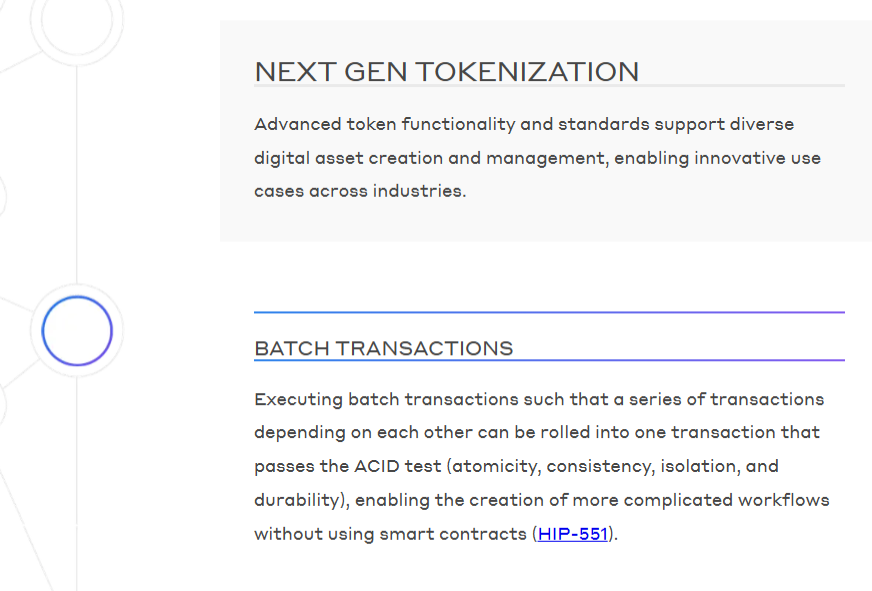The image size is (872, 591).
Task: Click the timeline line below the gradient circle
Action: (x=77, y=480)
